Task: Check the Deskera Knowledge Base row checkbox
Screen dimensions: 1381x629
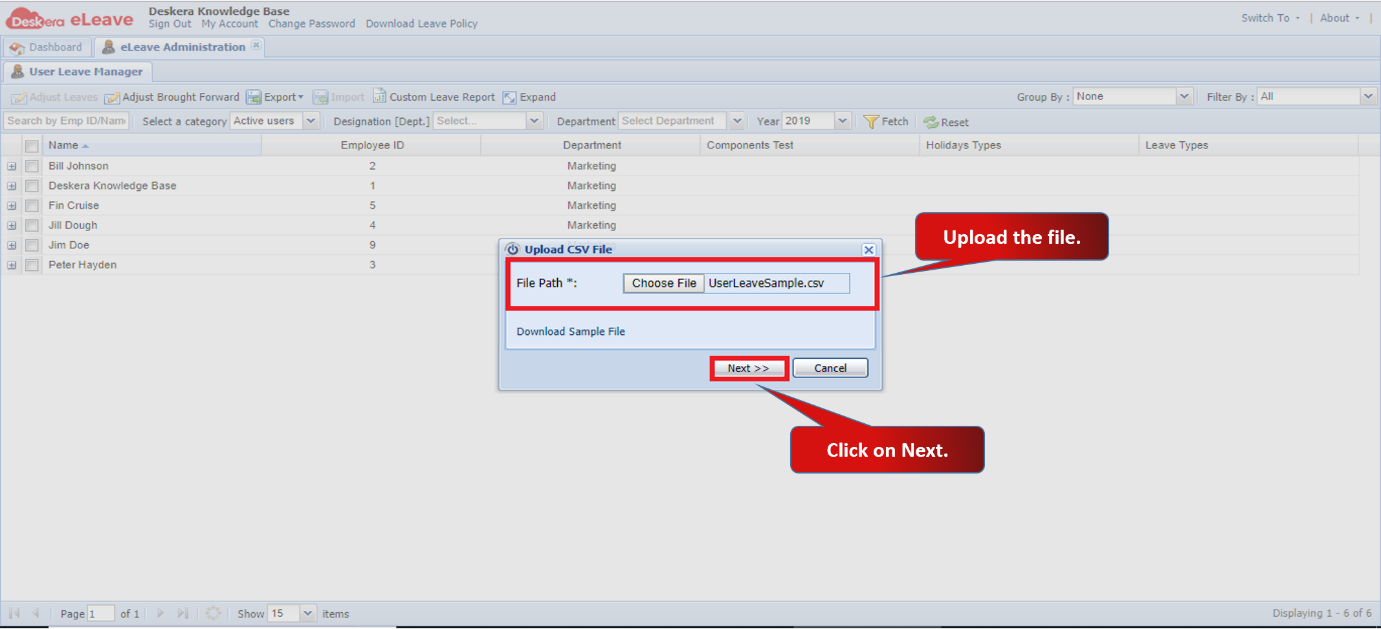Action: 32,186
